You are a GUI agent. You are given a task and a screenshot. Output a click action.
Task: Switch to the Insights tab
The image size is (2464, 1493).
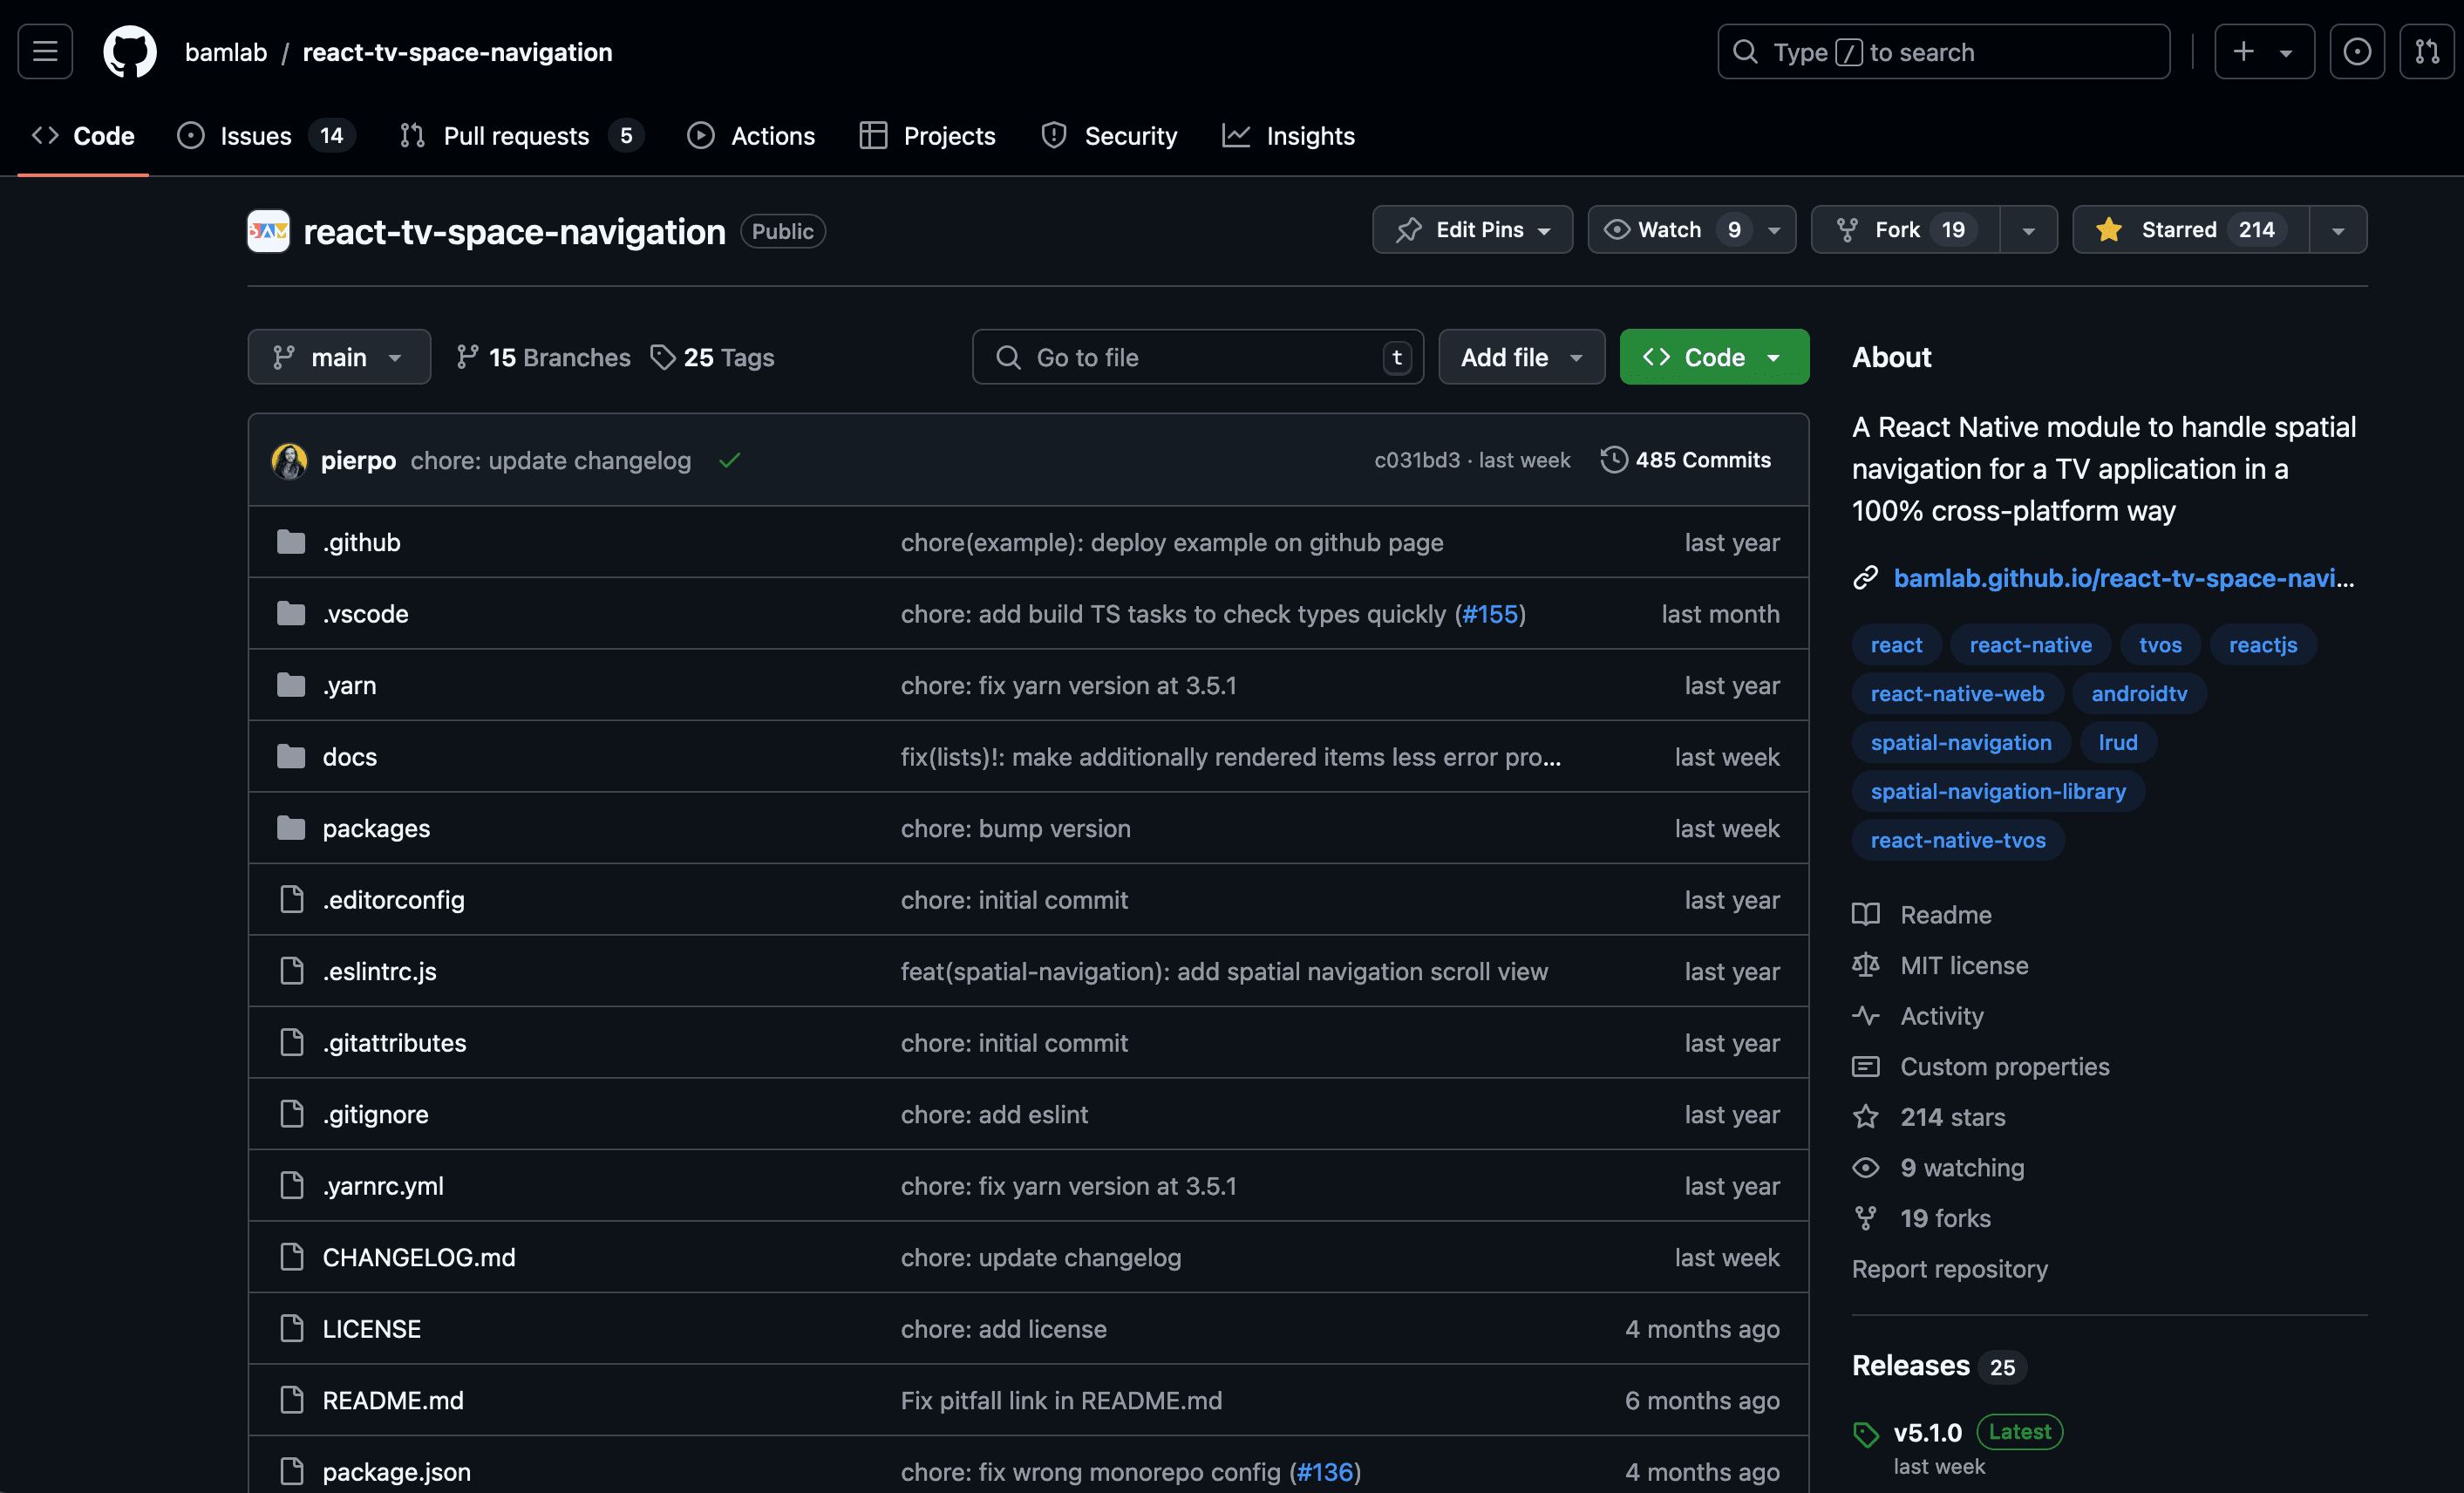(1288, 136)
